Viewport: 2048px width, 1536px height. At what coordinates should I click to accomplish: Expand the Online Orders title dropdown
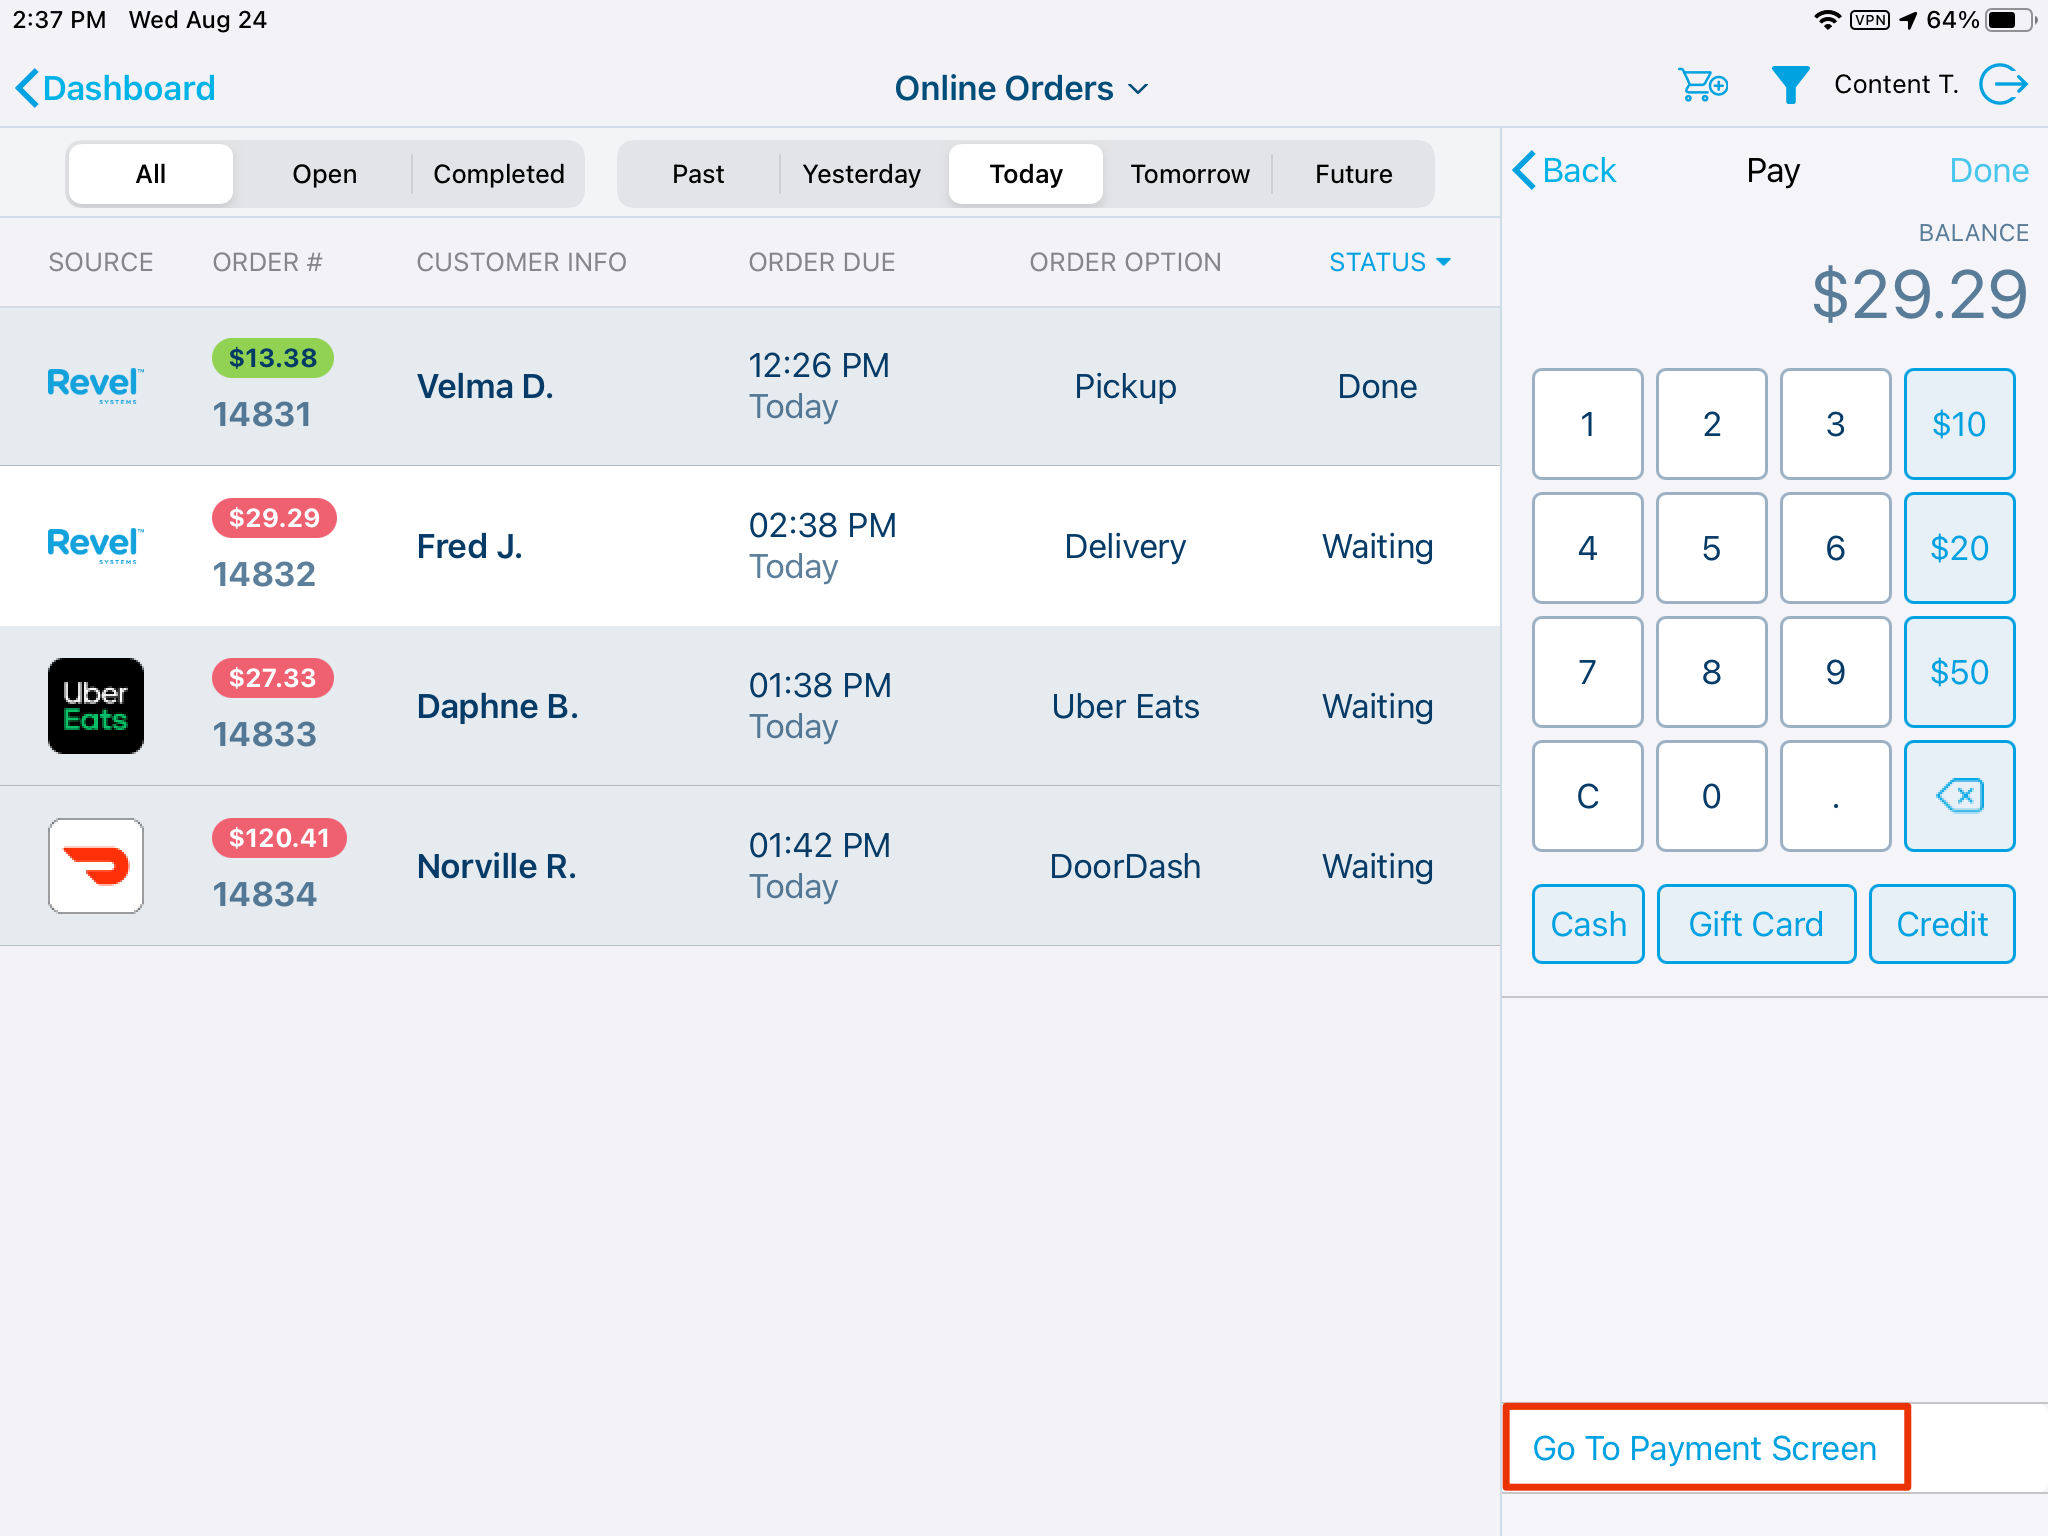(1022, 88)
